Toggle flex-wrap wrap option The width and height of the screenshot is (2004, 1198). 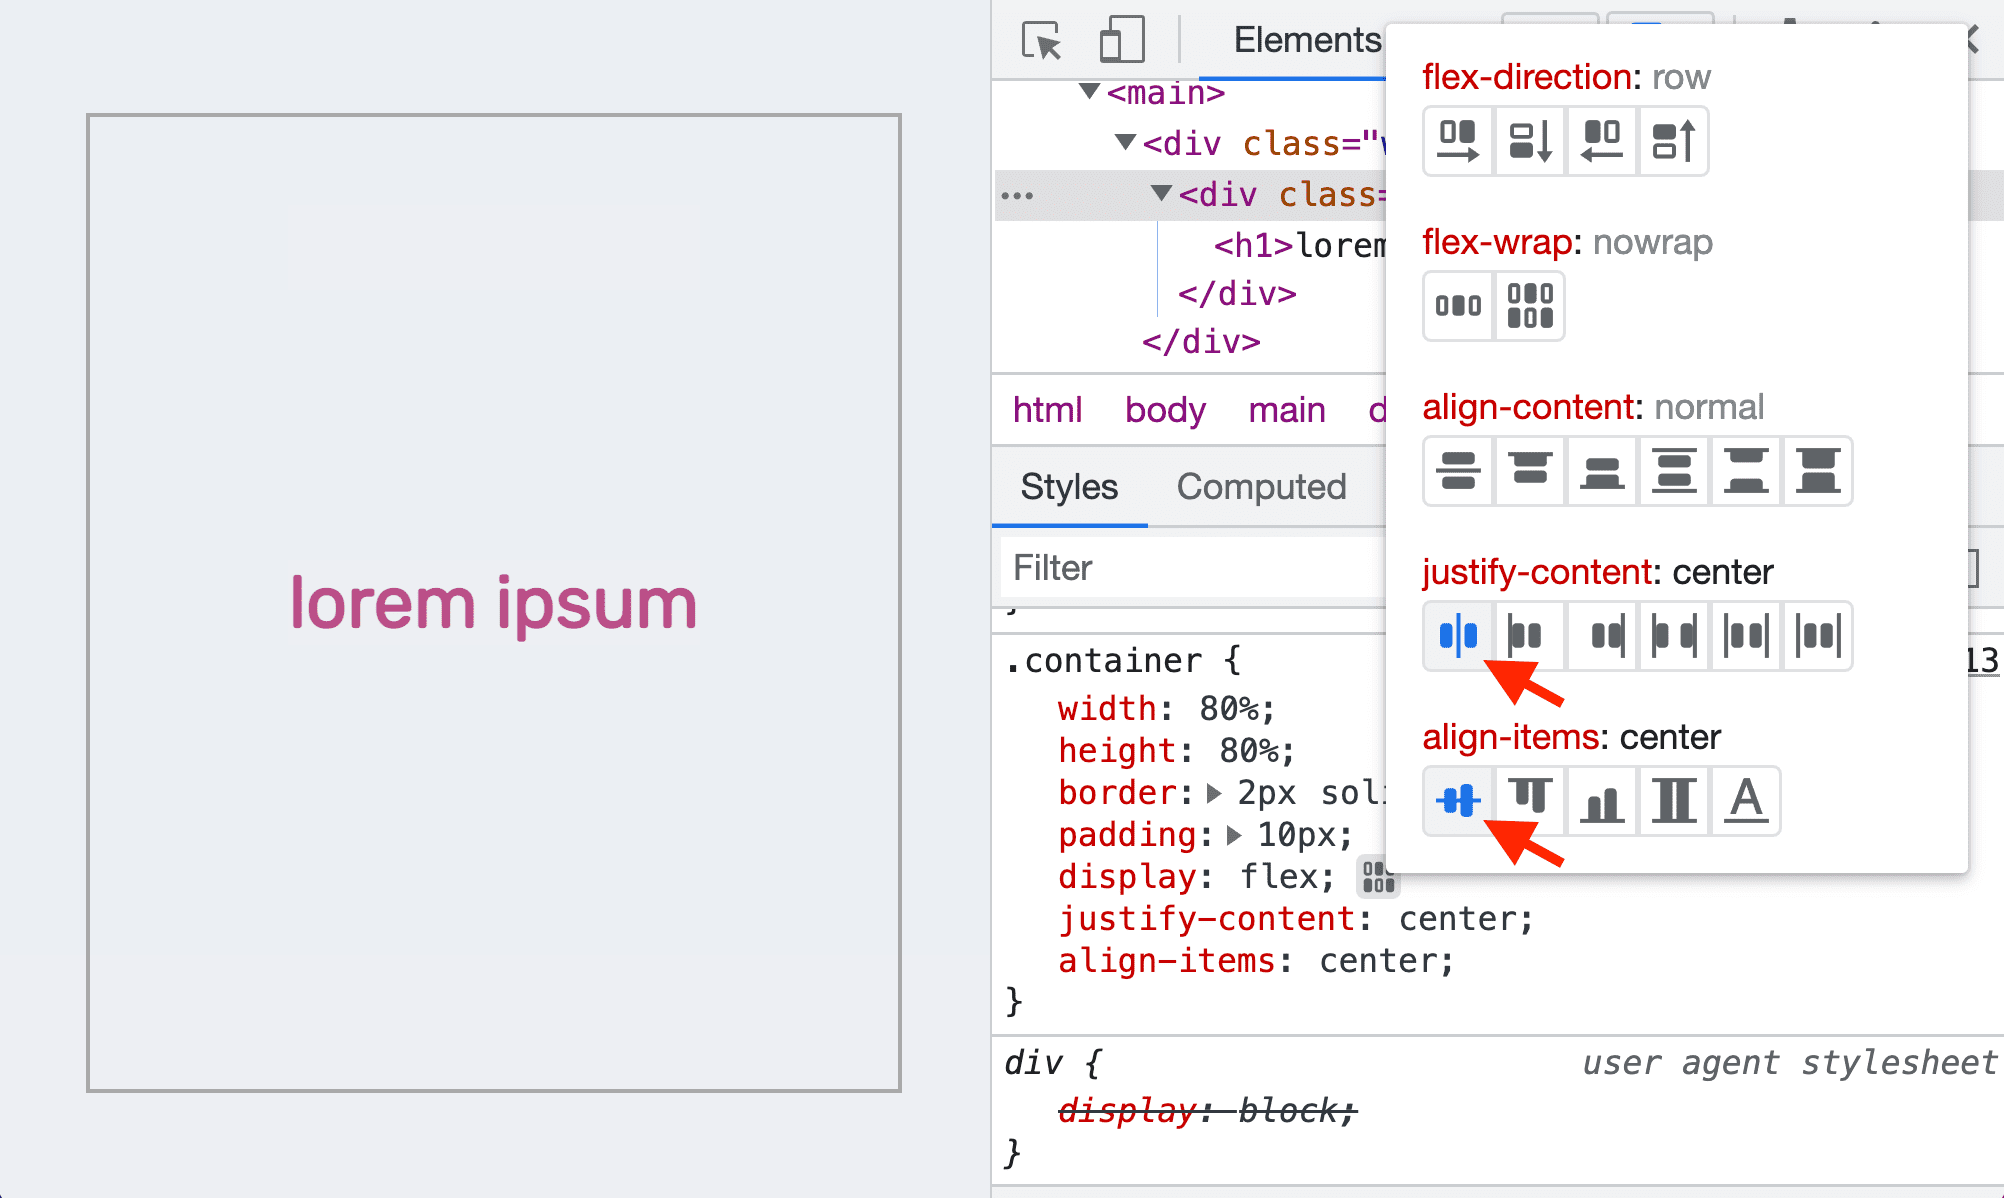(1528, 305)
